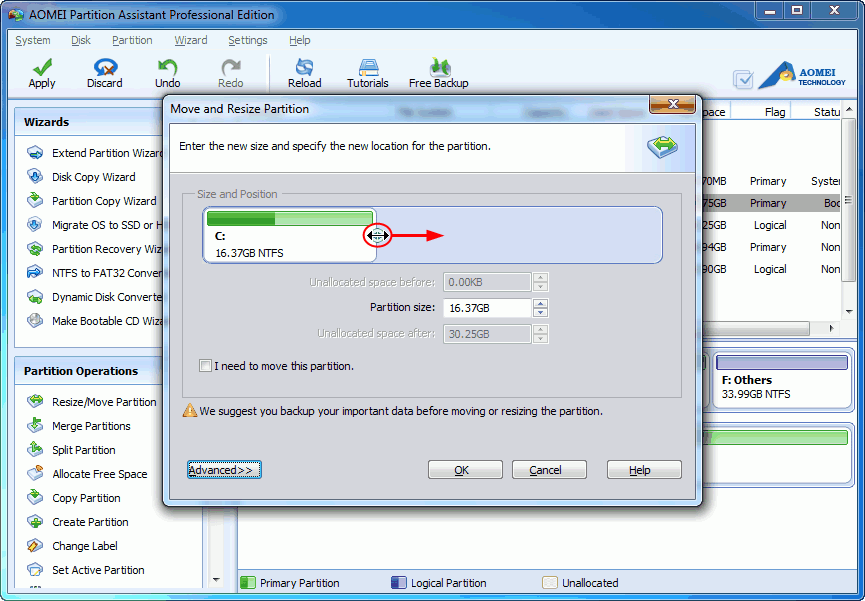Click Primary Partition legend swatch

(248, 583)
